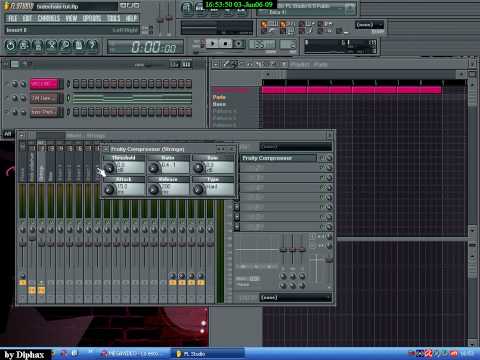480x360 pixels.
Task: Select the first pink channel button
Action: 44,84
